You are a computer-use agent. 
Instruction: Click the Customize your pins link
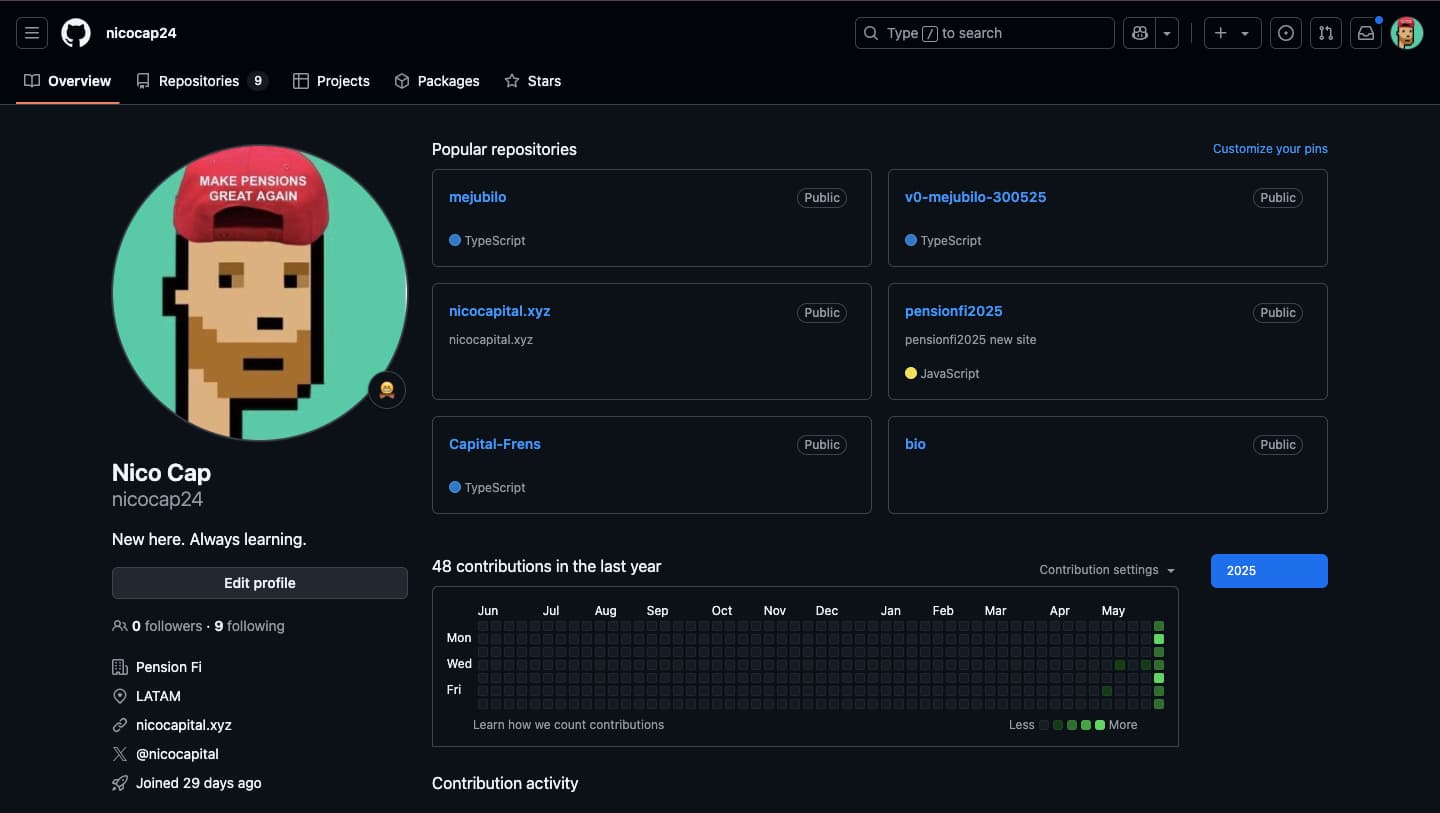pos(1270,149)
